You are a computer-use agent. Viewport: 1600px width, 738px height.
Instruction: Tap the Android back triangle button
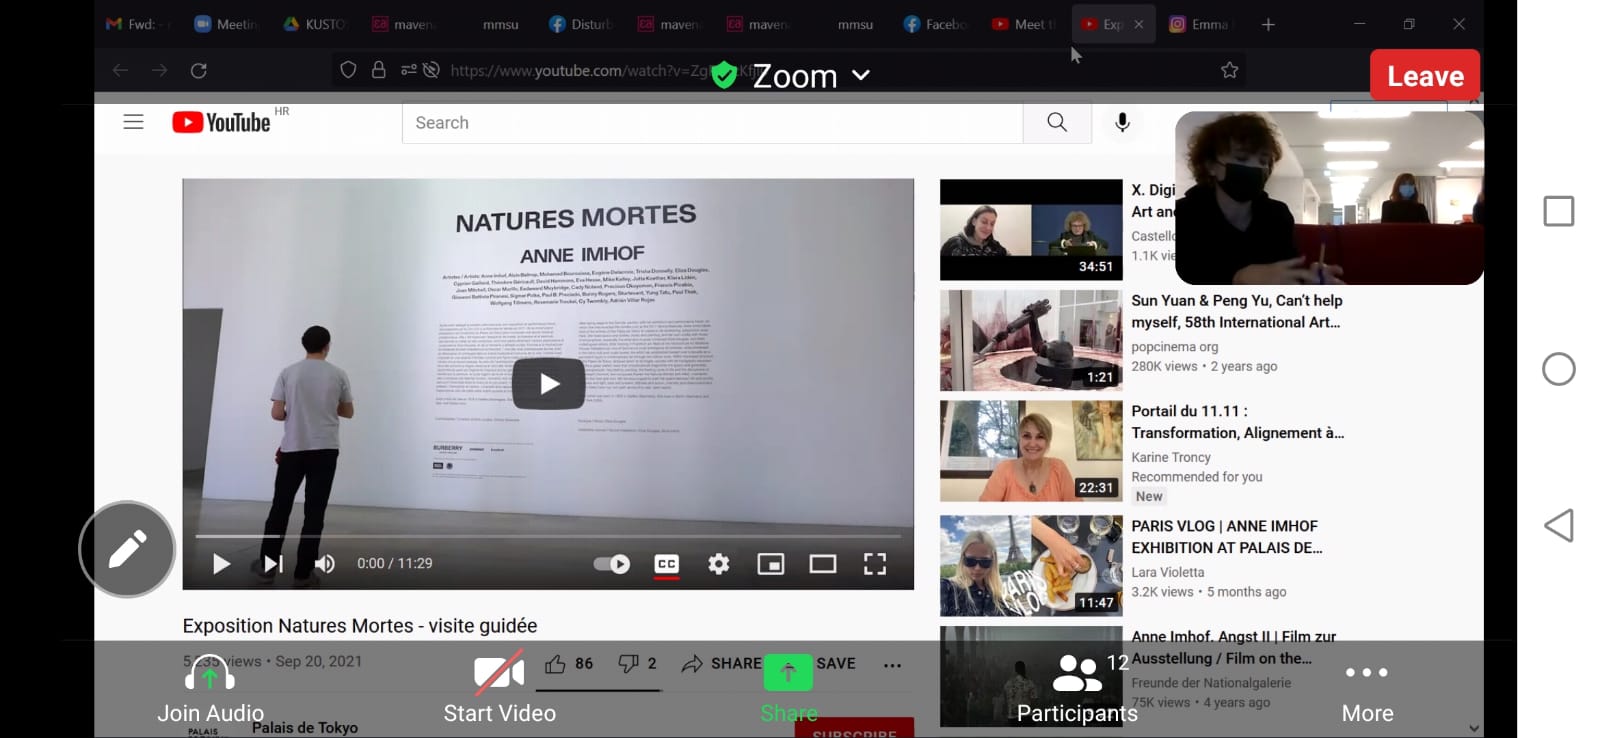[1558, 526]
